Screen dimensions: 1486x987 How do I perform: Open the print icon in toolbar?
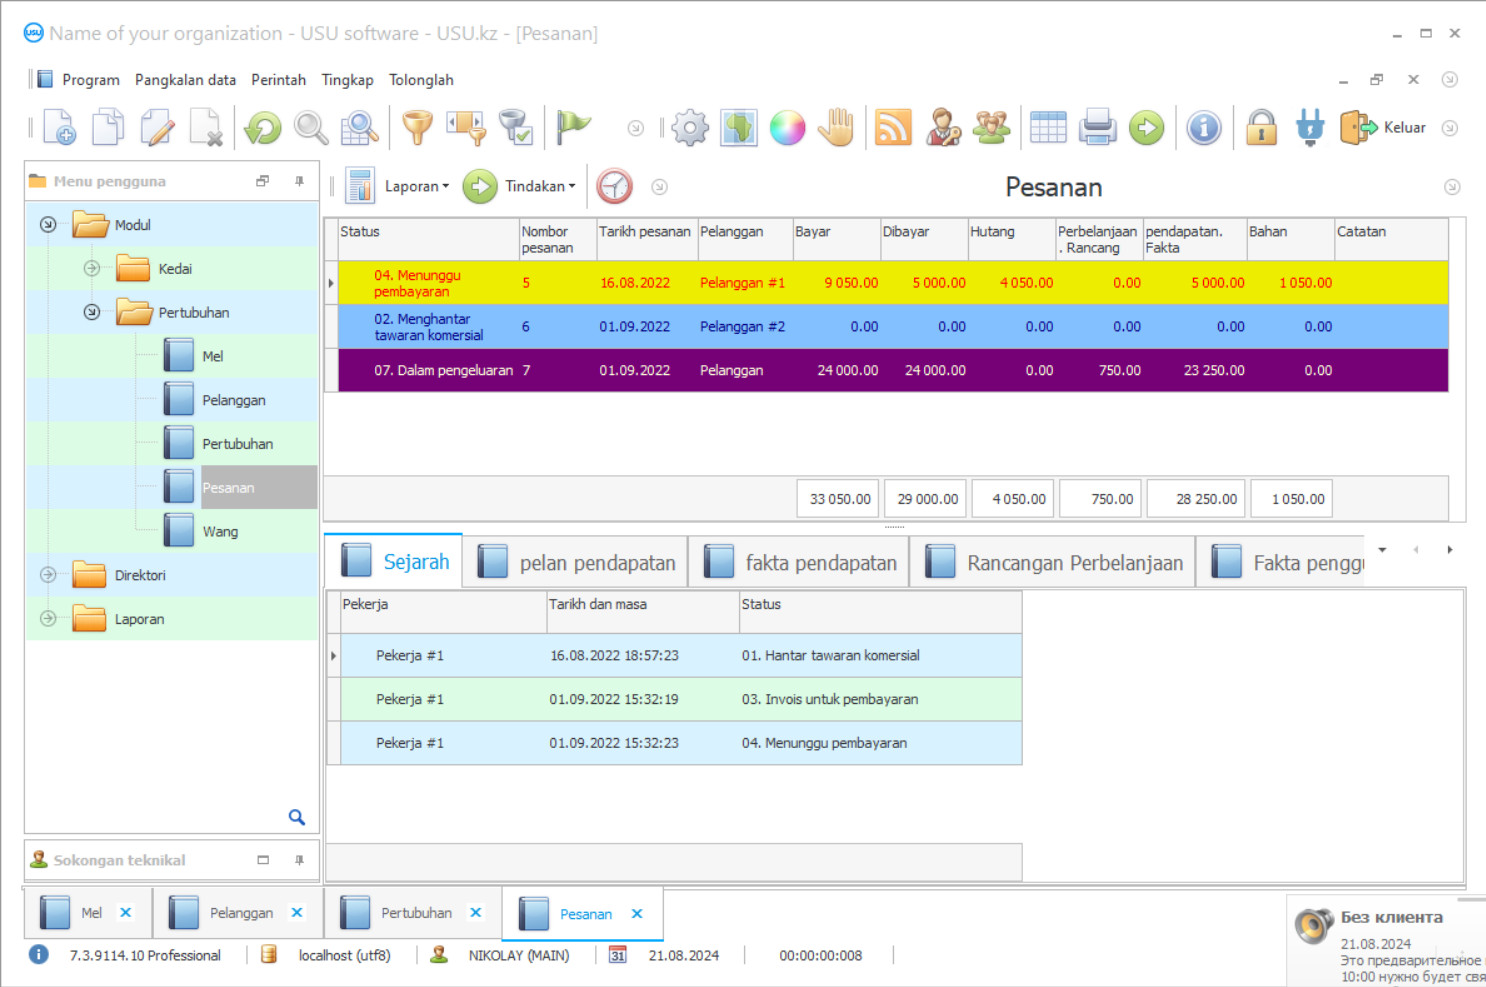click(x=1097, y=128)
